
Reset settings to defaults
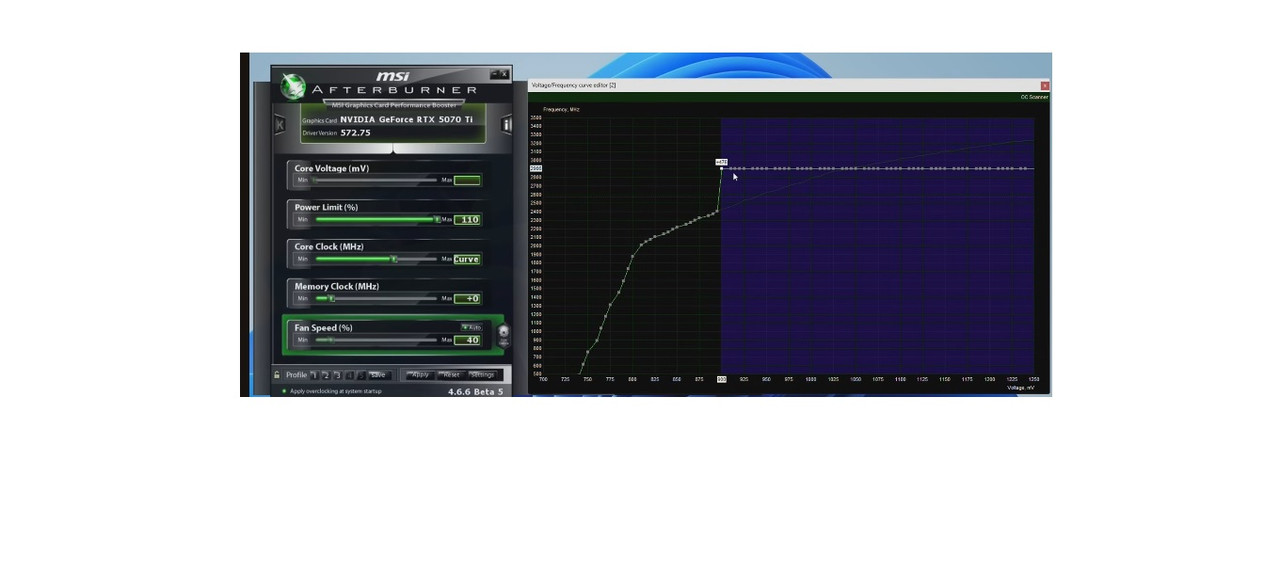pos(451,375)
